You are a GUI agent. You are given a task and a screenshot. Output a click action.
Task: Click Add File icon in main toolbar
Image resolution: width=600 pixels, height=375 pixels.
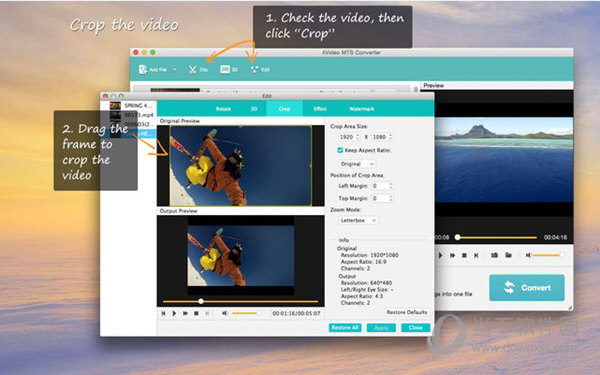[x=143, y=69]
